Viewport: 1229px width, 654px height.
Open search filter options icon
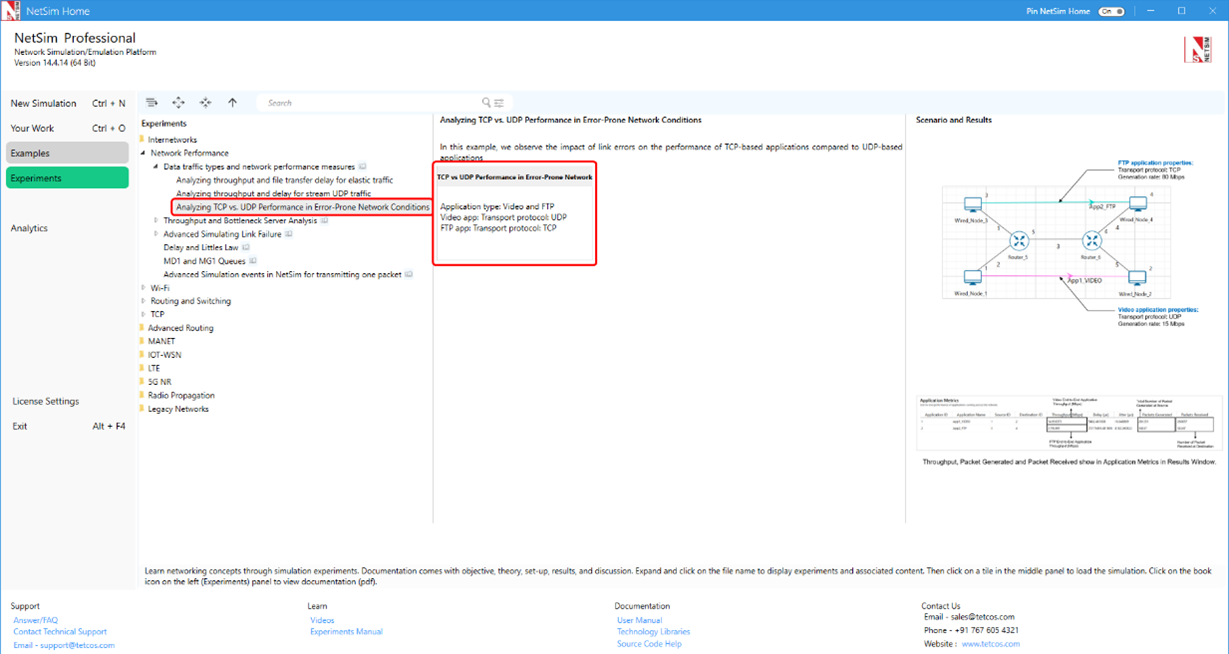pyautogui.click(x=498, y=102)
